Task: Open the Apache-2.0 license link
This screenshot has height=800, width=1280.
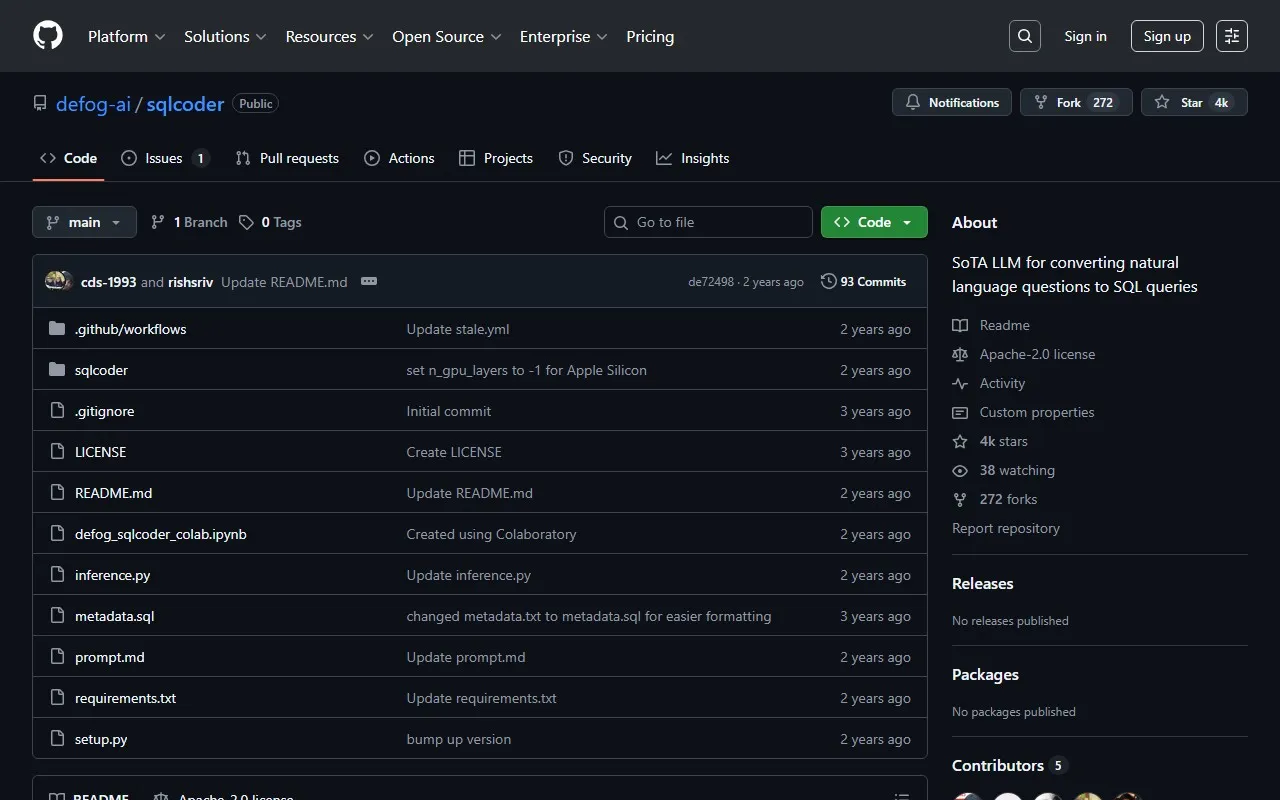Action: coord(1037,354)
